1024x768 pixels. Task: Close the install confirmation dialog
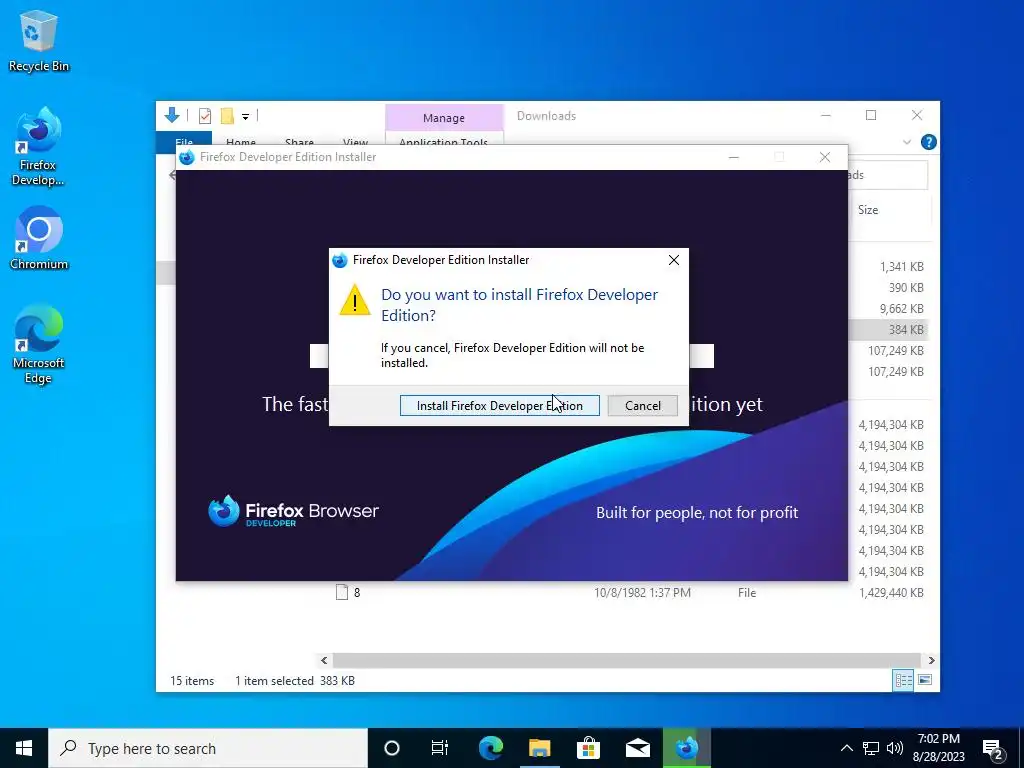674,260
